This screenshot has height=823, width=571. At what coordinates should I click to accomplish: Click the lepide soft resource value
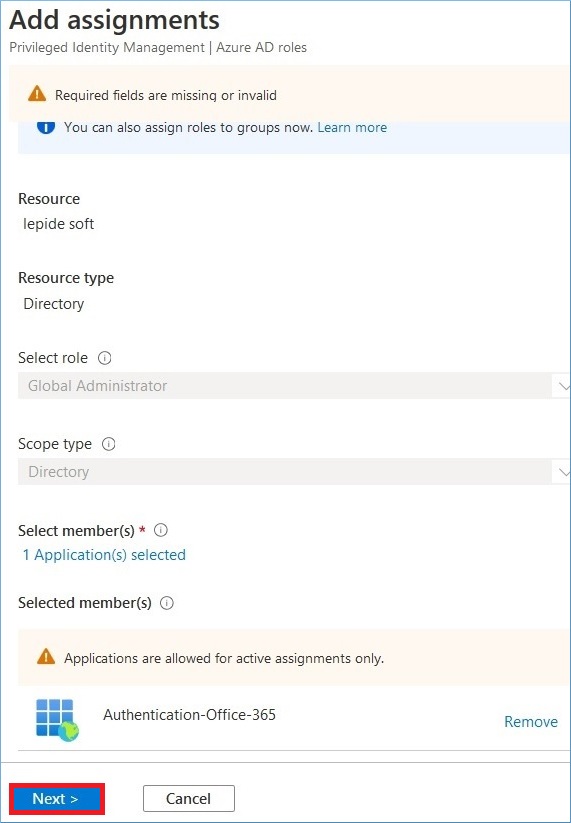coord(59,224)
